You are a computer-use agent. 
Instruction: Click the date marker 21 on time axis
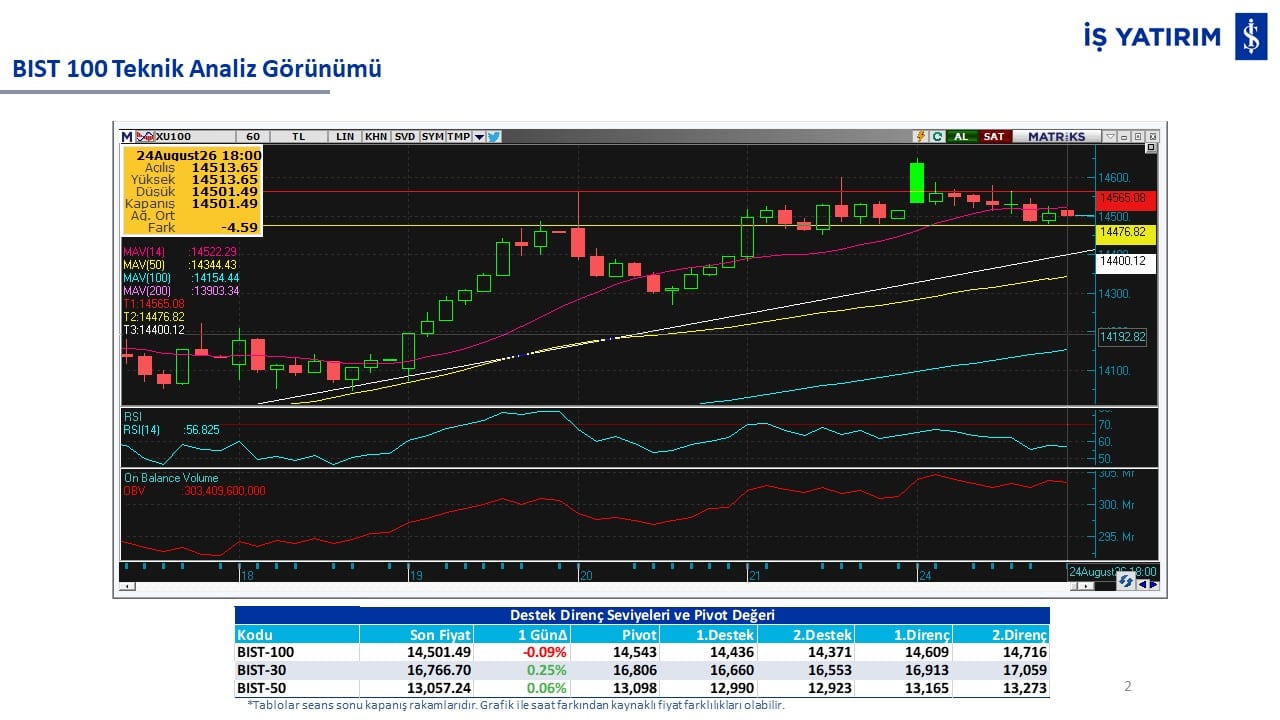(x=755, y=574)
